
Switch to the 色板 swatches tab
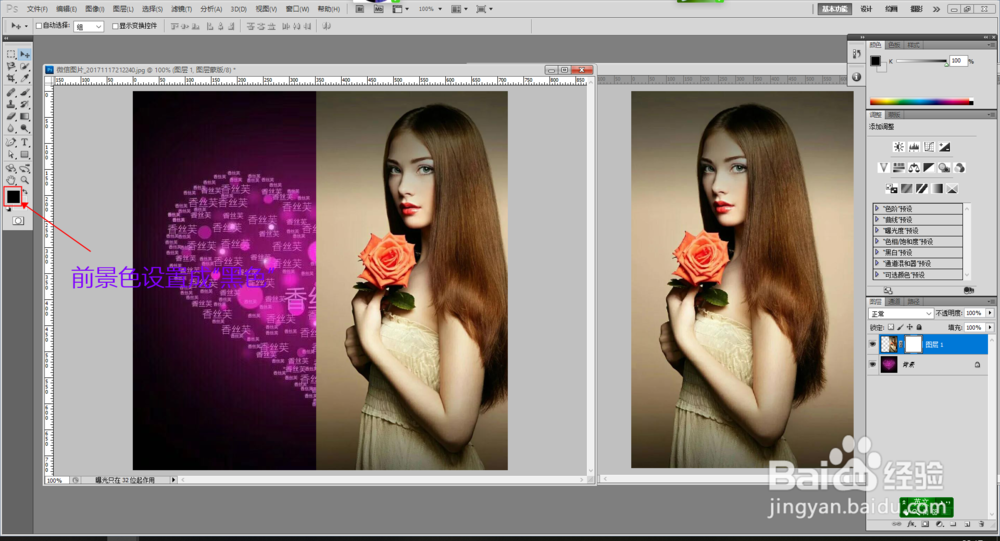coord(894,45)
